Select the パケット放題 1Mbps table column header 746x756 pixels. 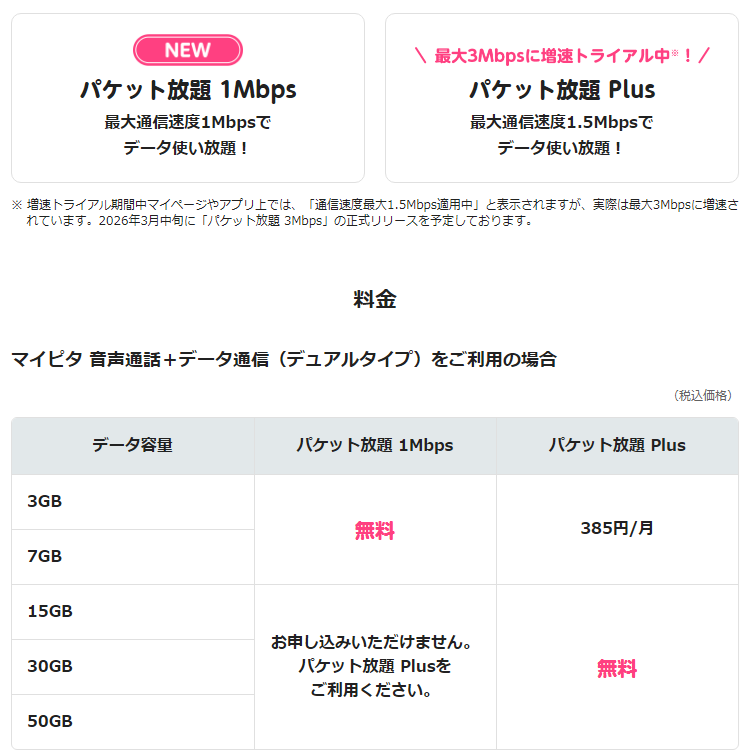pyautogui.click(x=375, y=446)
